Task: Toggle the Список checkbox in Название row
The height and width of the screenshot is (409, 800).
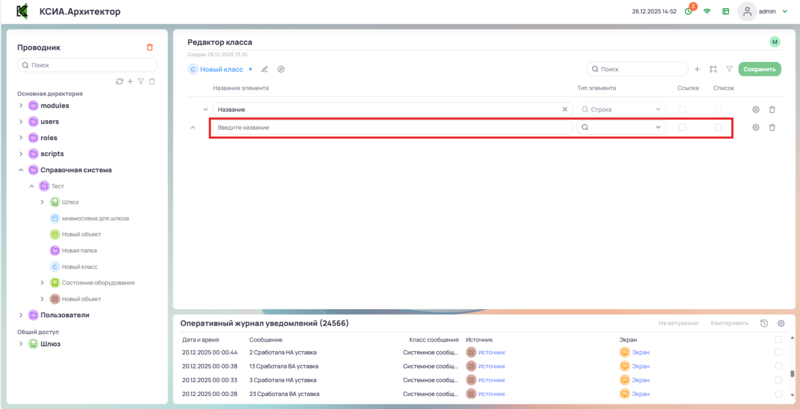Action: [718, 109]
